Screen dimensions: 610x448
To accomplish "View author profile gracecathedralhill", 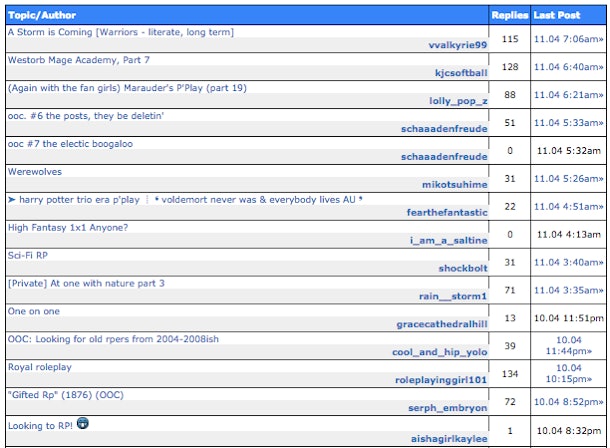I will 442,324.
